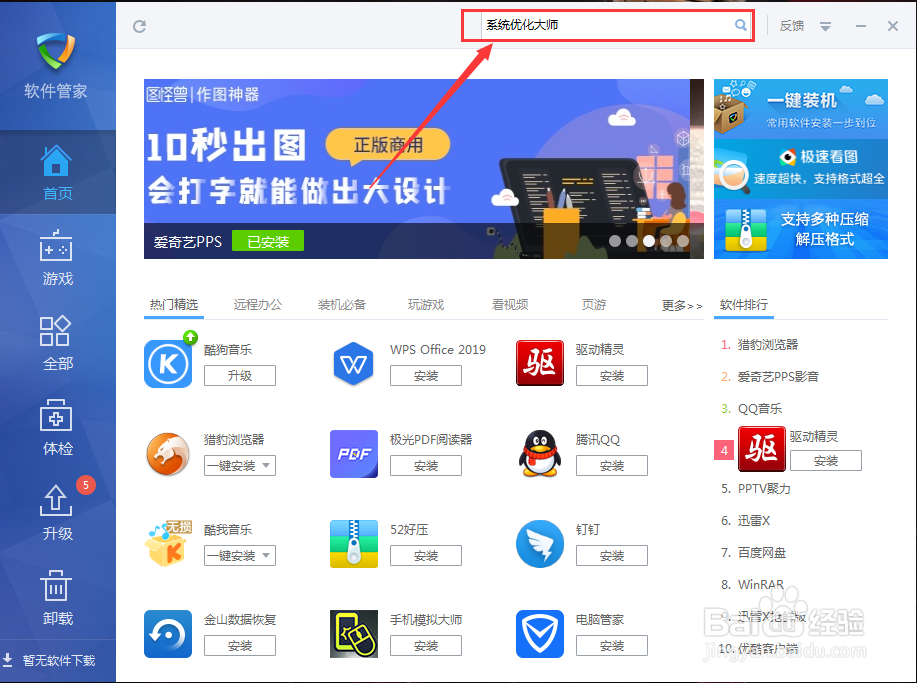Screen dimensions: 917x683
Task: Click 酷狗音乐 app icon
Action: click(168, 363)
